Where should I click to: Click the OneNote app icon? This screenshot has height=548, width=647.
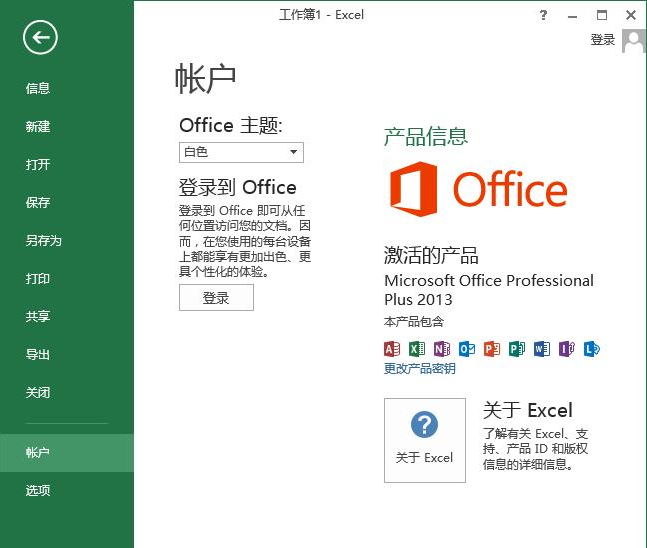pyautogui.click(x=442, y=349)
